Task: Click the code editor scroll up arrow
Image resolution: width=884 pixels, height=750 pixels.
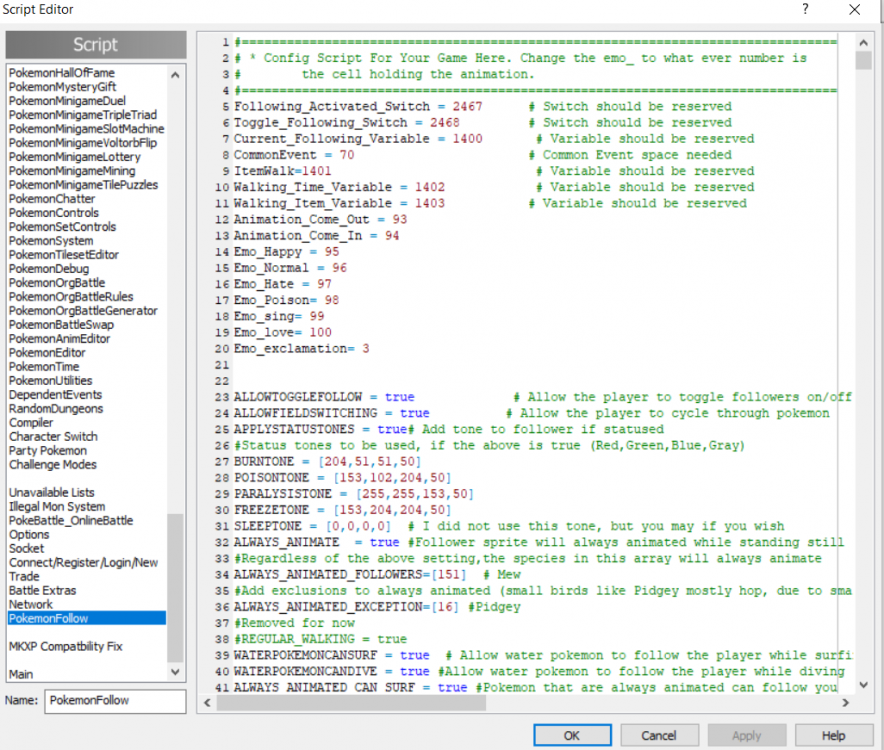Action: point(863,42)
